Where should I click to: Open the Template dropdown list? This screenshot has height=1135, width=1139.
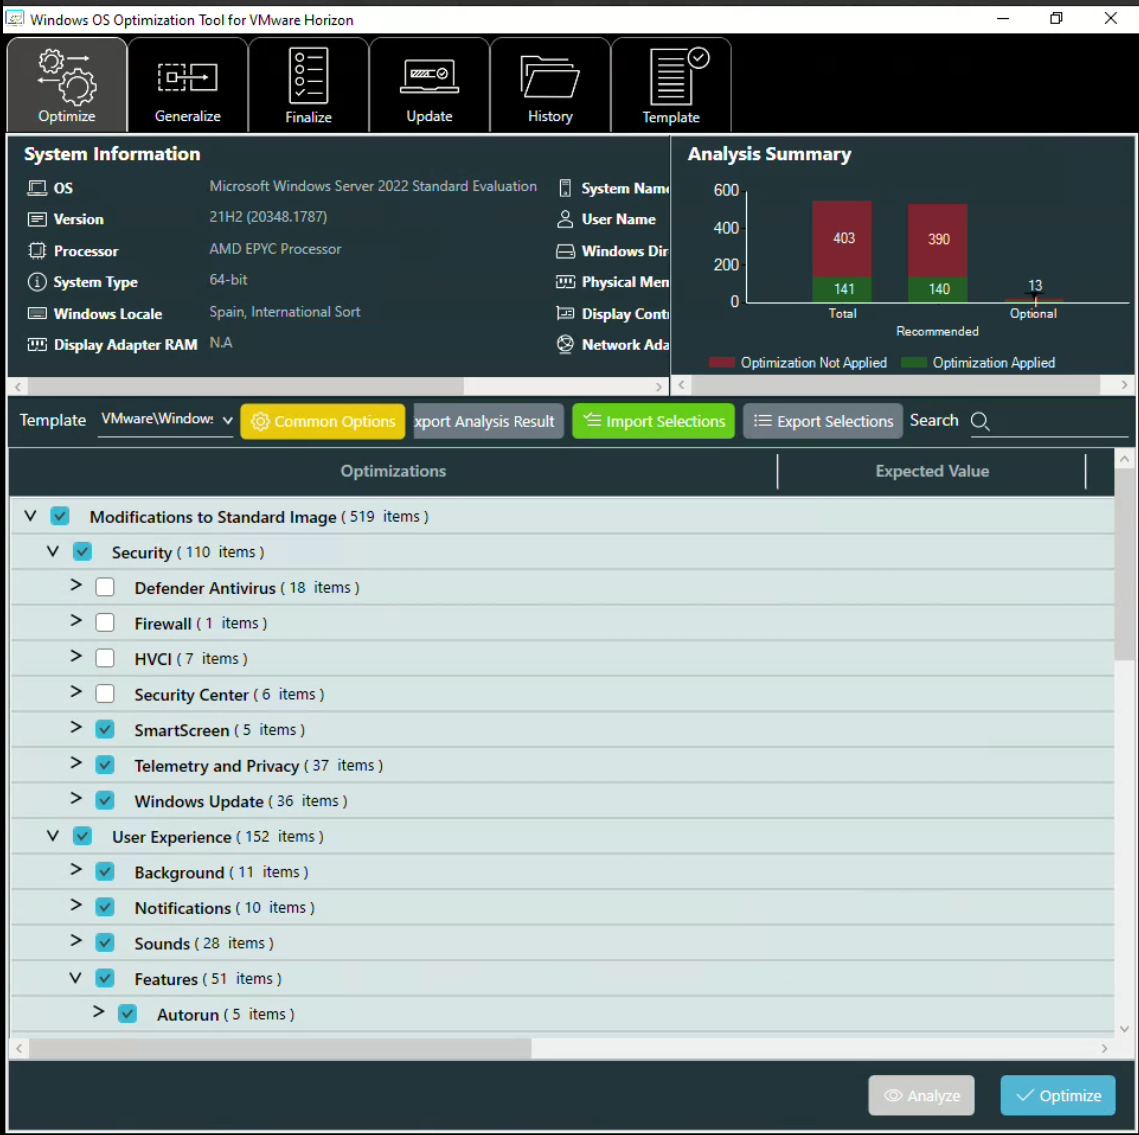167,421
